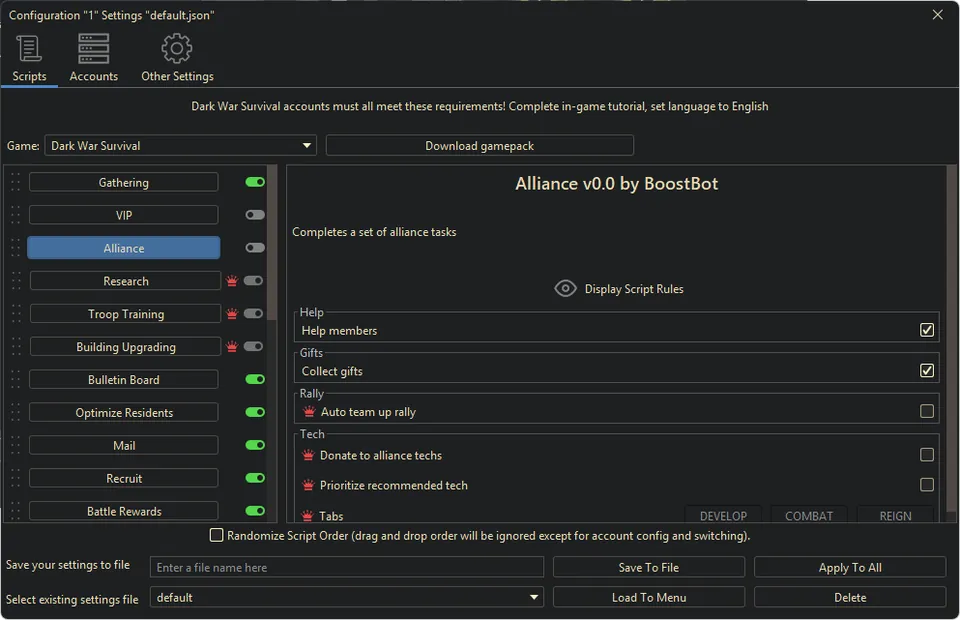
Task: Expand the existing settings file dropdown
Action: 347,597
